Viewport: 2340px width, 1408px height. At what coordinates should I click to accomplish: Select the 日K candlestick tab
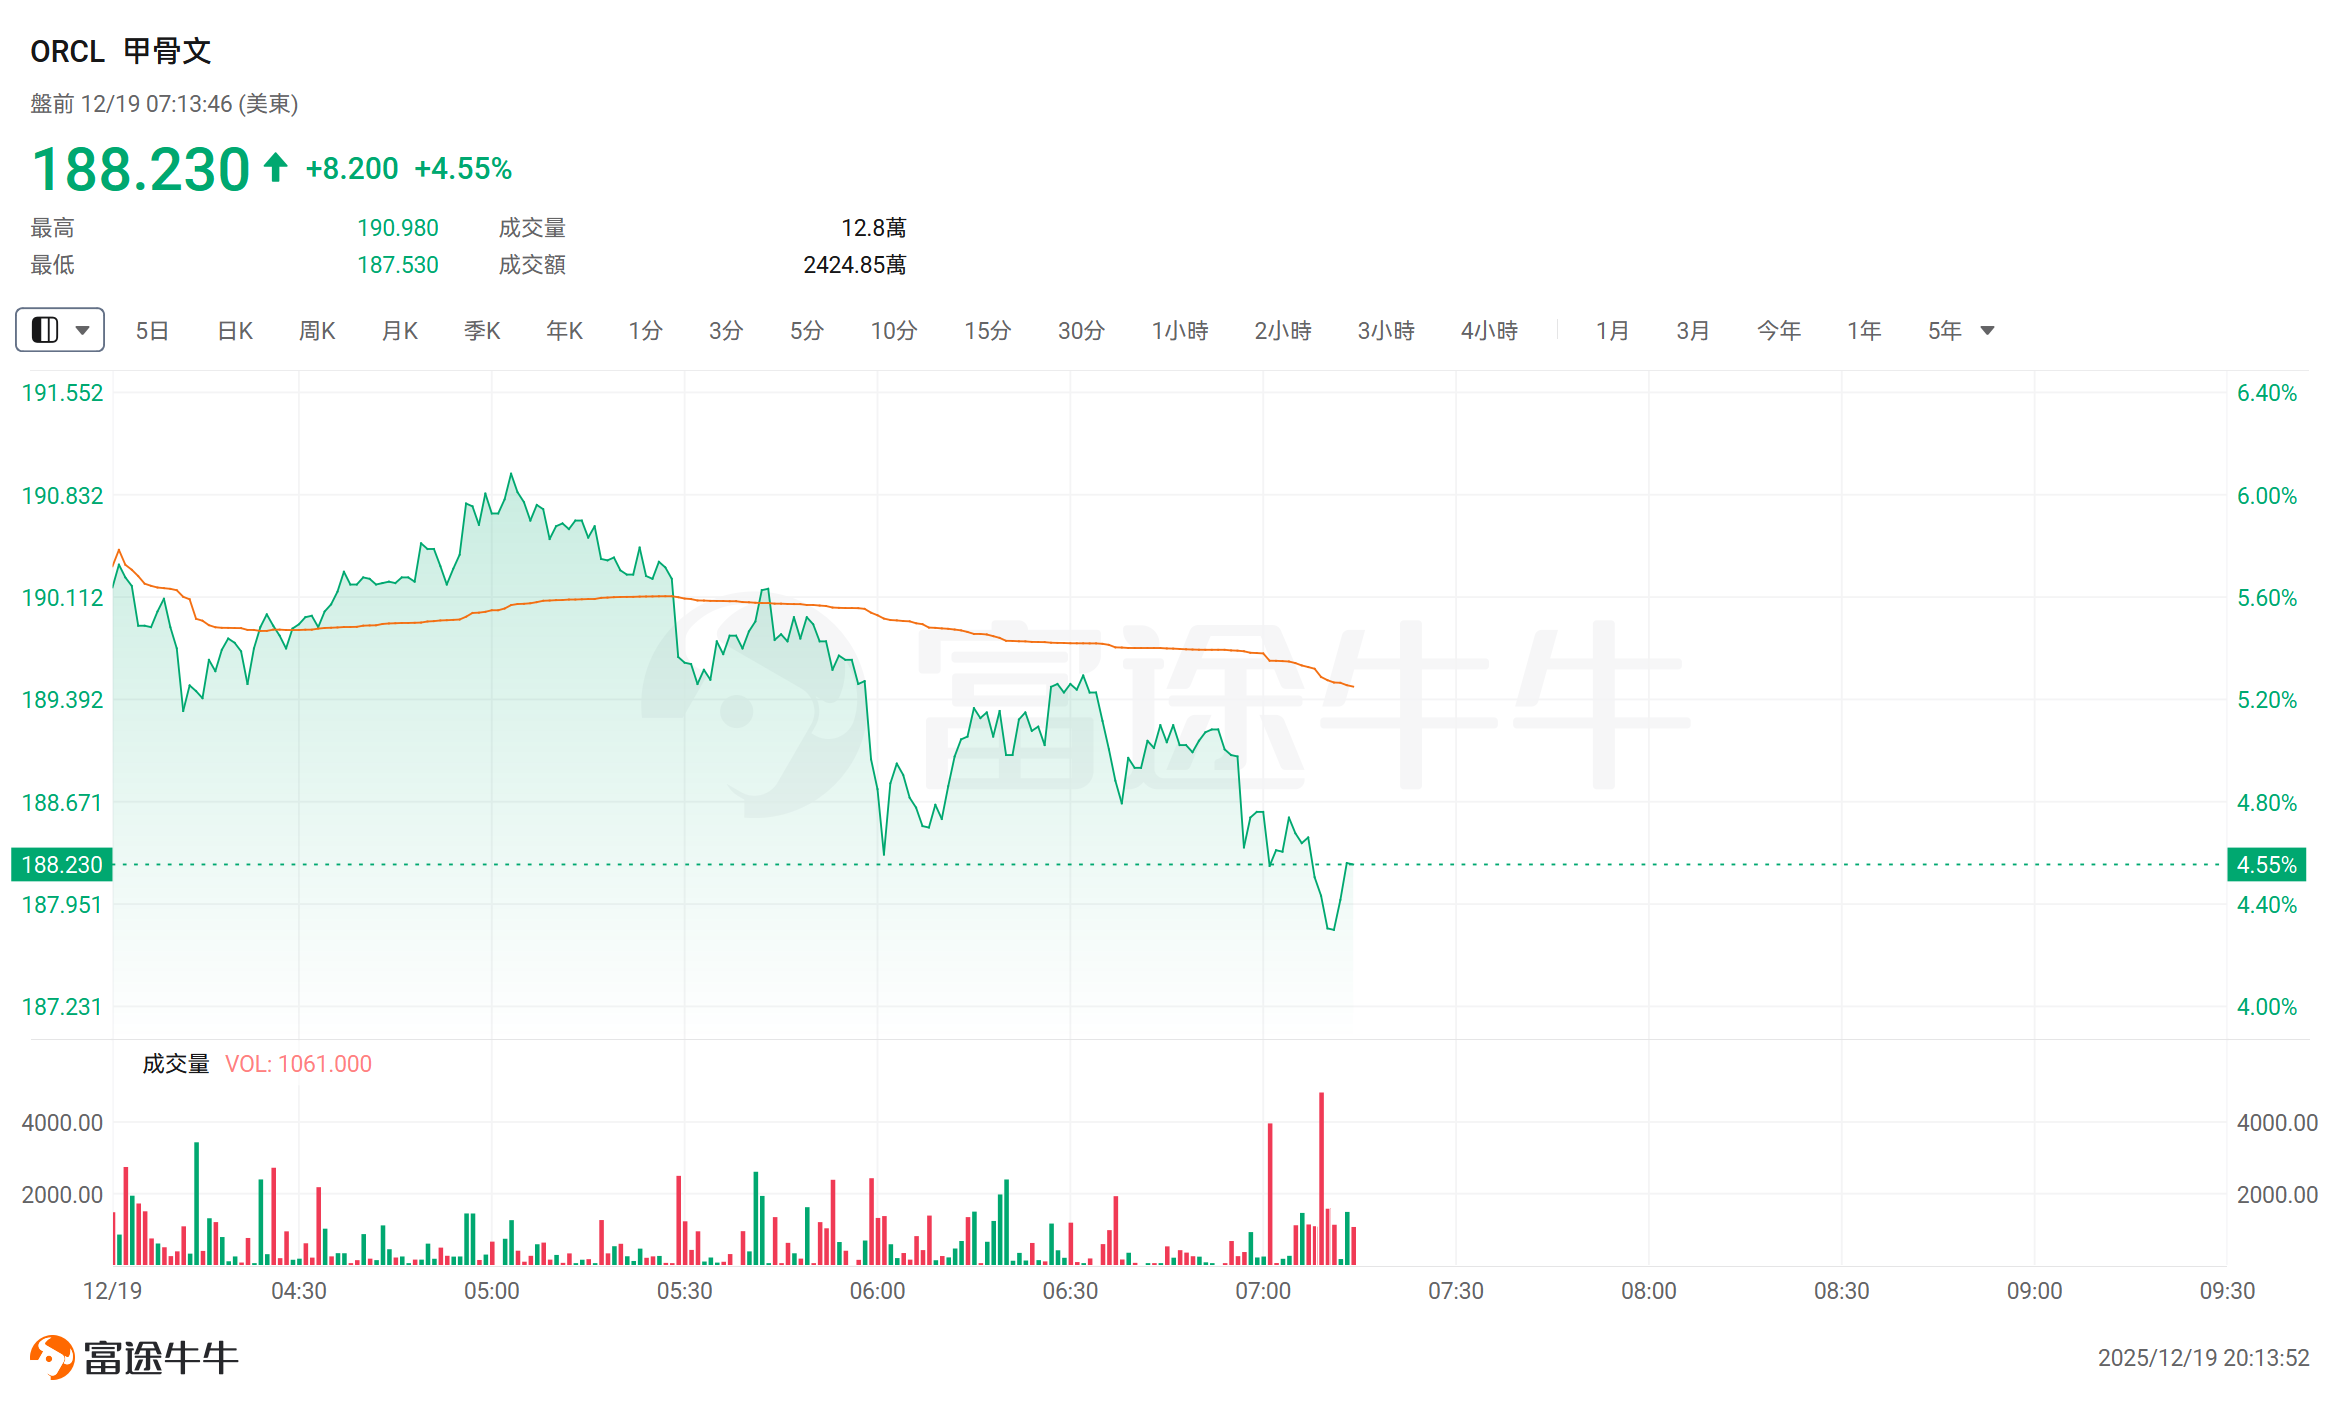click(x=235, y=331)
